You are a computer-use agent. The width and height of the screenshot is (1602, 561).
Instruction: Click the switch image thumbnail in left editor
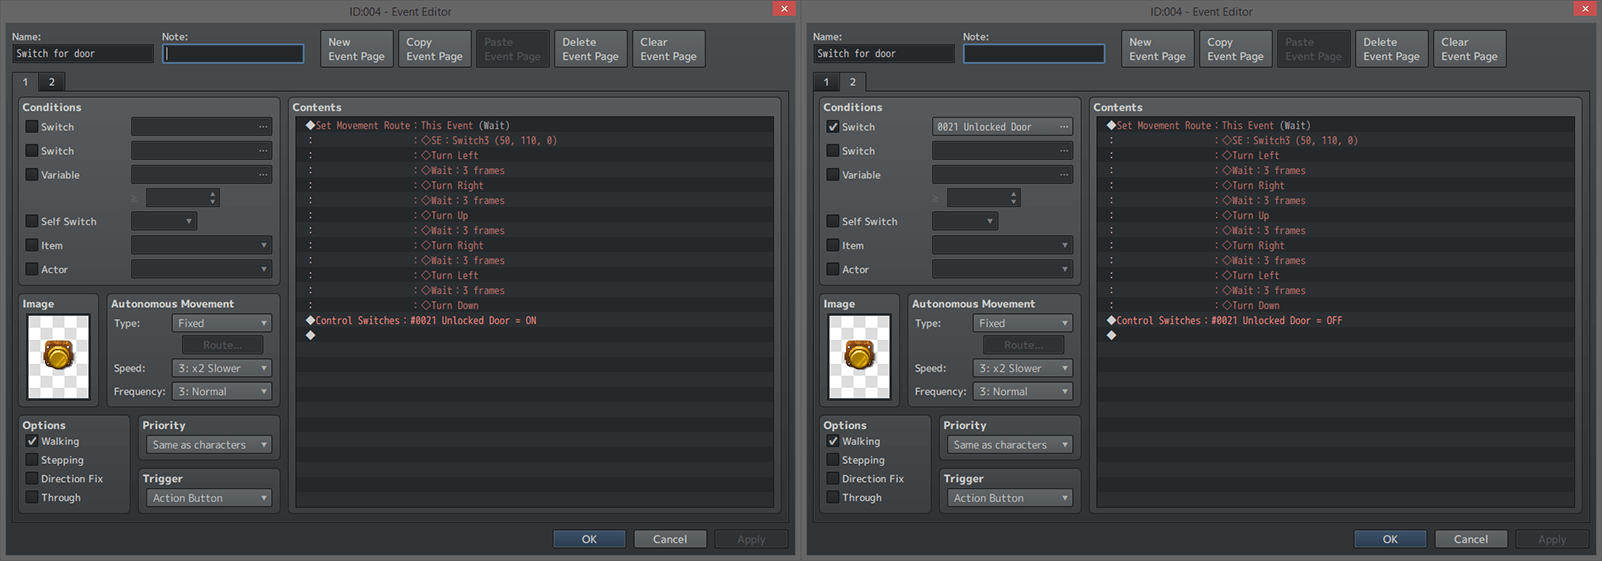[58, 357]
